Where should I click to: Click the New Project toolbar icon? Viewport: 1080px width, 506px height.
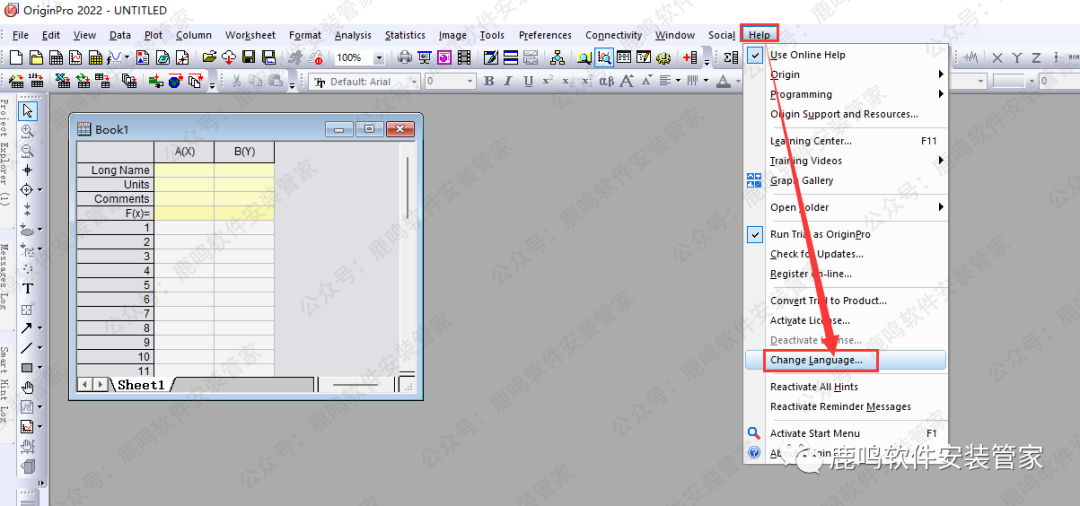[x=17, y=58]
